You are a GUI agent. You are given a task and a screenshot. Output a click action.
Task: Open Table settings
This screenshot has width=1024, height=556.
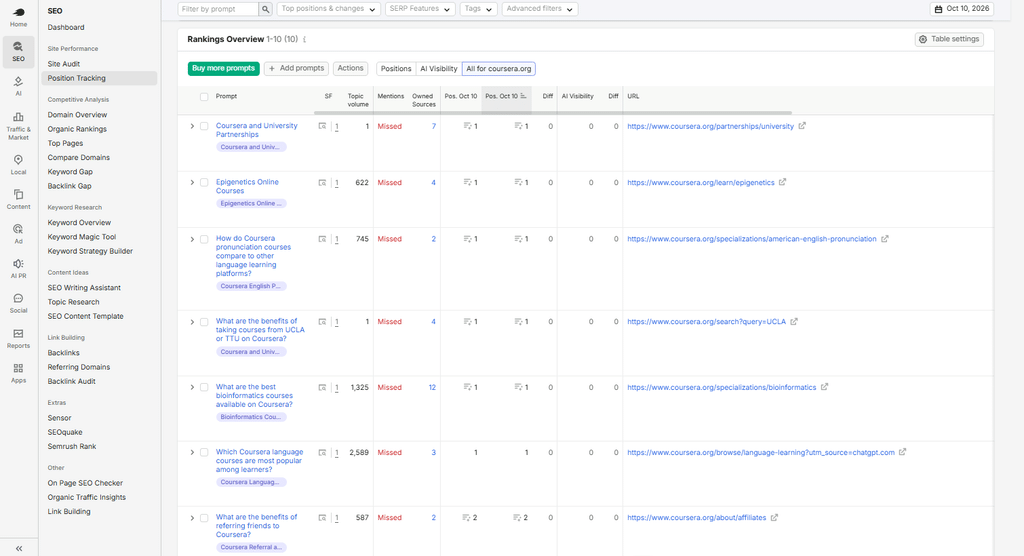[950, 39]
